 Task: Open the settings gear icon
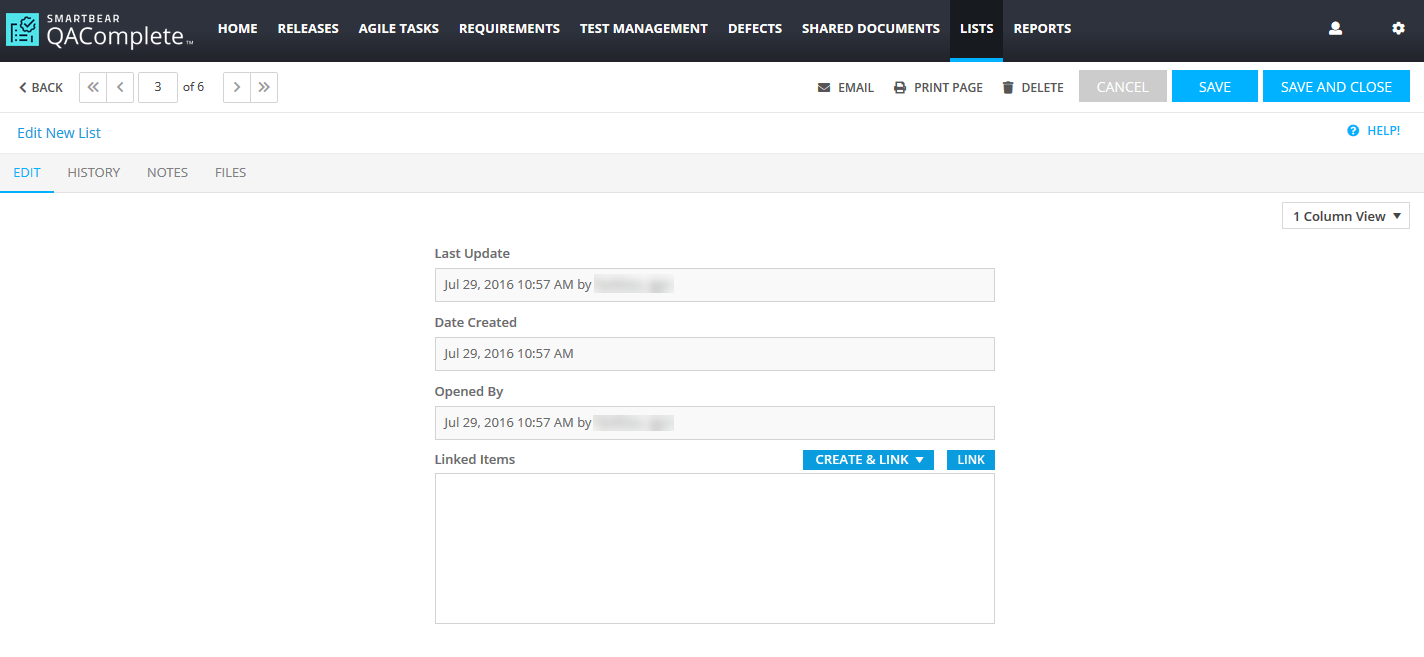[x=1398, y=29]
